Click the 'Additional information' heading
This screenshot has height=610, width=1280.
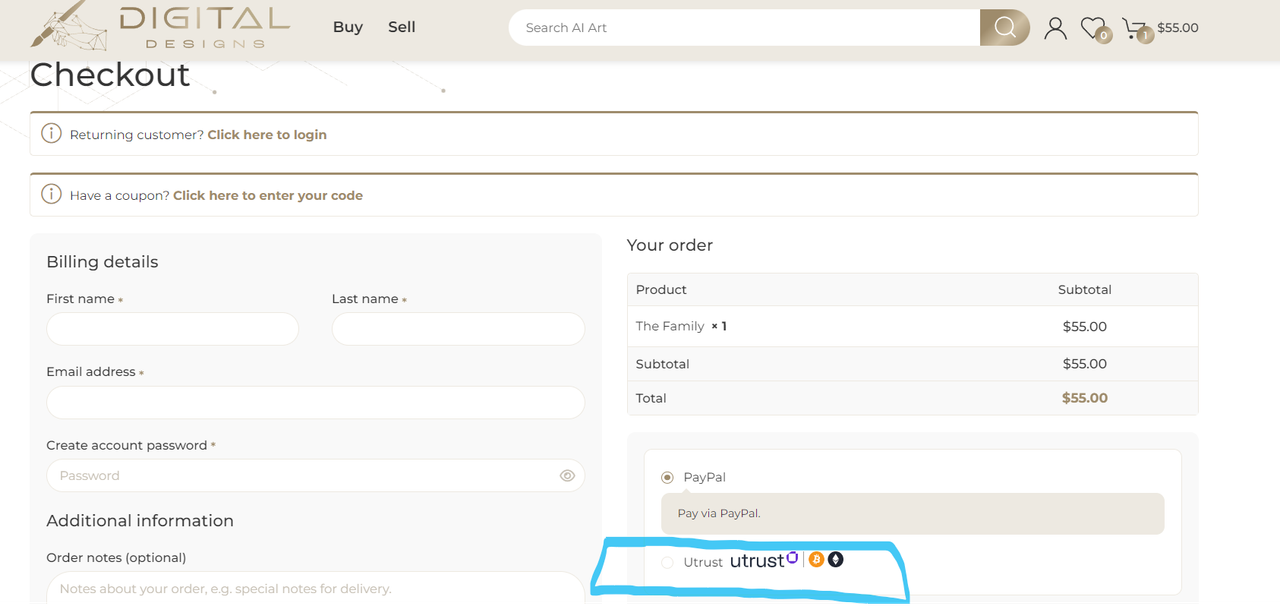(x=140, y=521)
